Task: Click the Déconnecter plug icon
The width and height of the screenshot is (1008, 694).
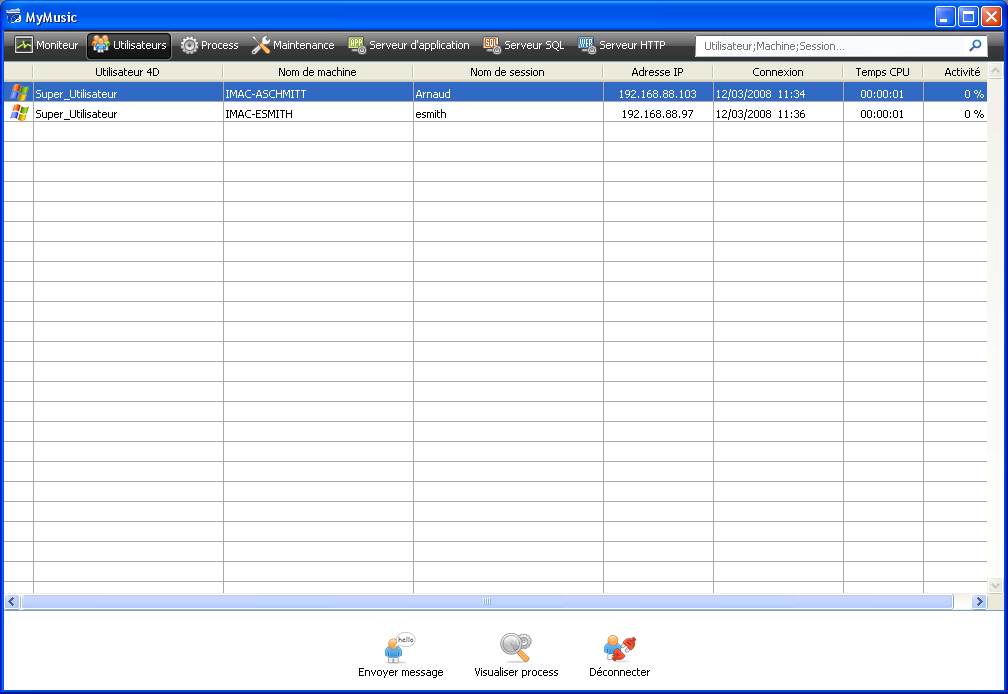Action: (619, 647)
